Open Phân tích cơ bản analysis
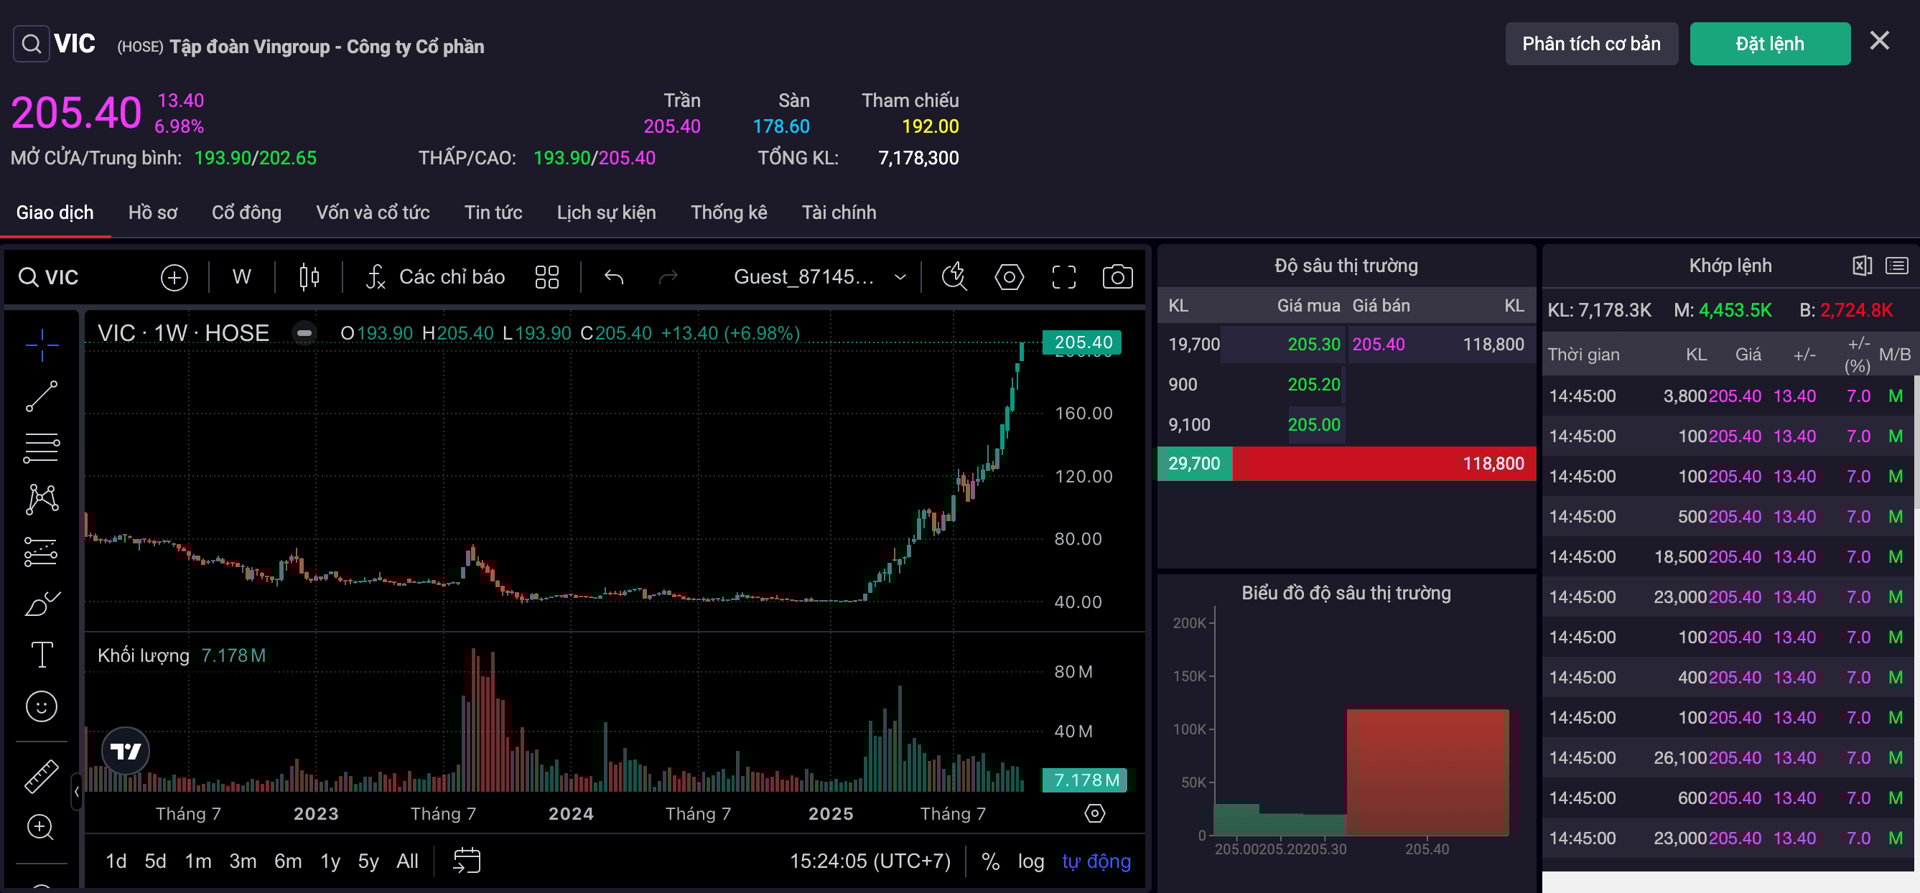The width and height of the screenshot is (1920, 893). (x=1590, y=44)
